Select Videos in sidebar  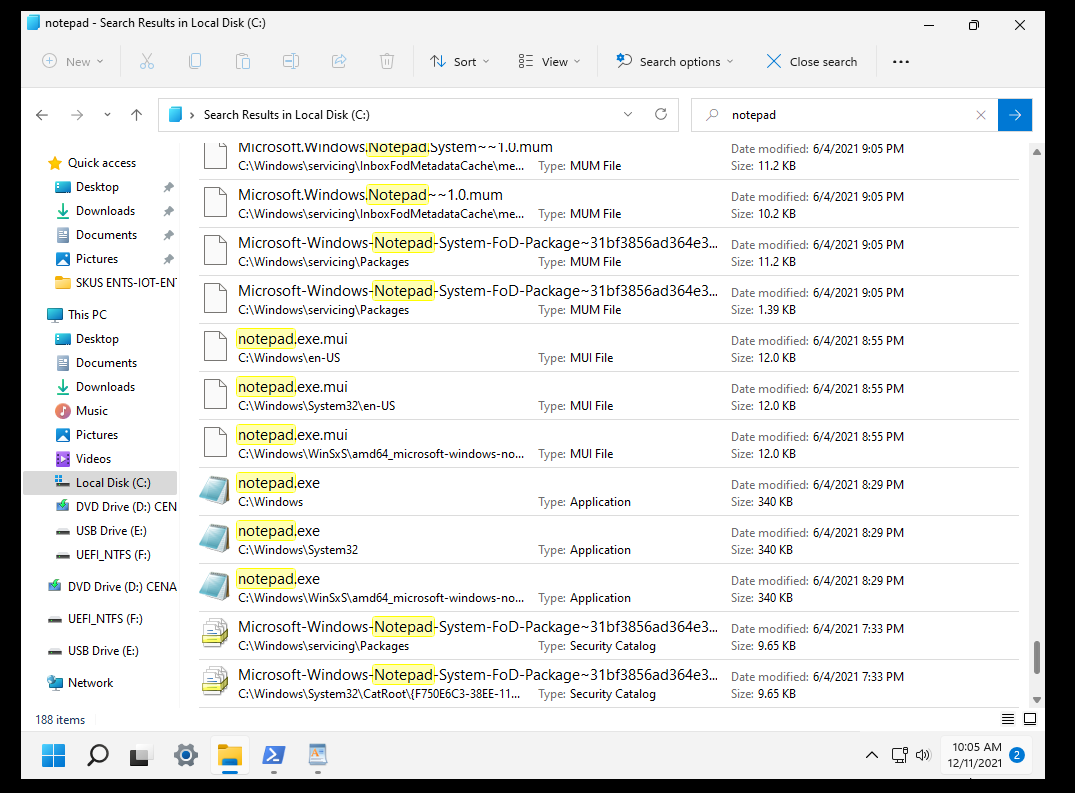click(x=93, y=459)
